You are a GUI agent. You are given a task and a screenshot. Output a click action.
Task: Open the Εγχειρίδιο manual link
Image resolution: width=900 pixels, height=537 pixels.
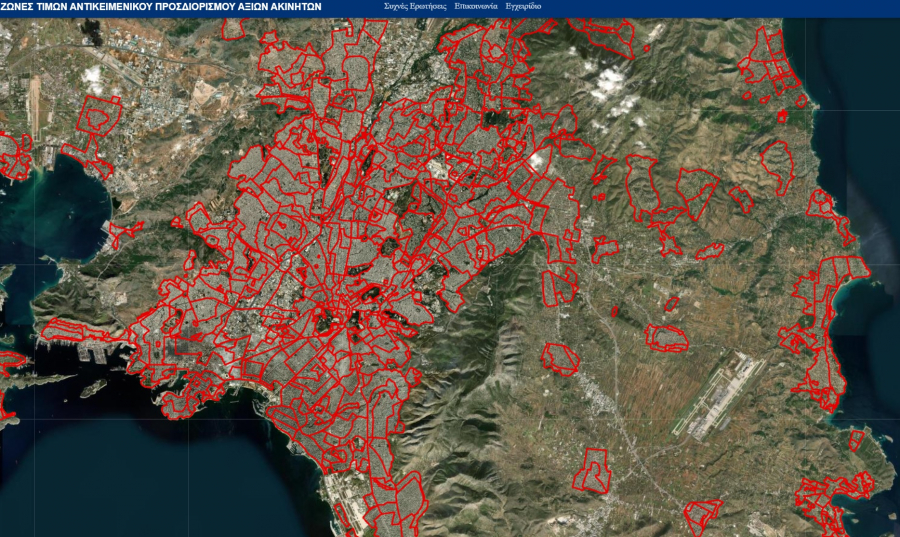(524, 6)
